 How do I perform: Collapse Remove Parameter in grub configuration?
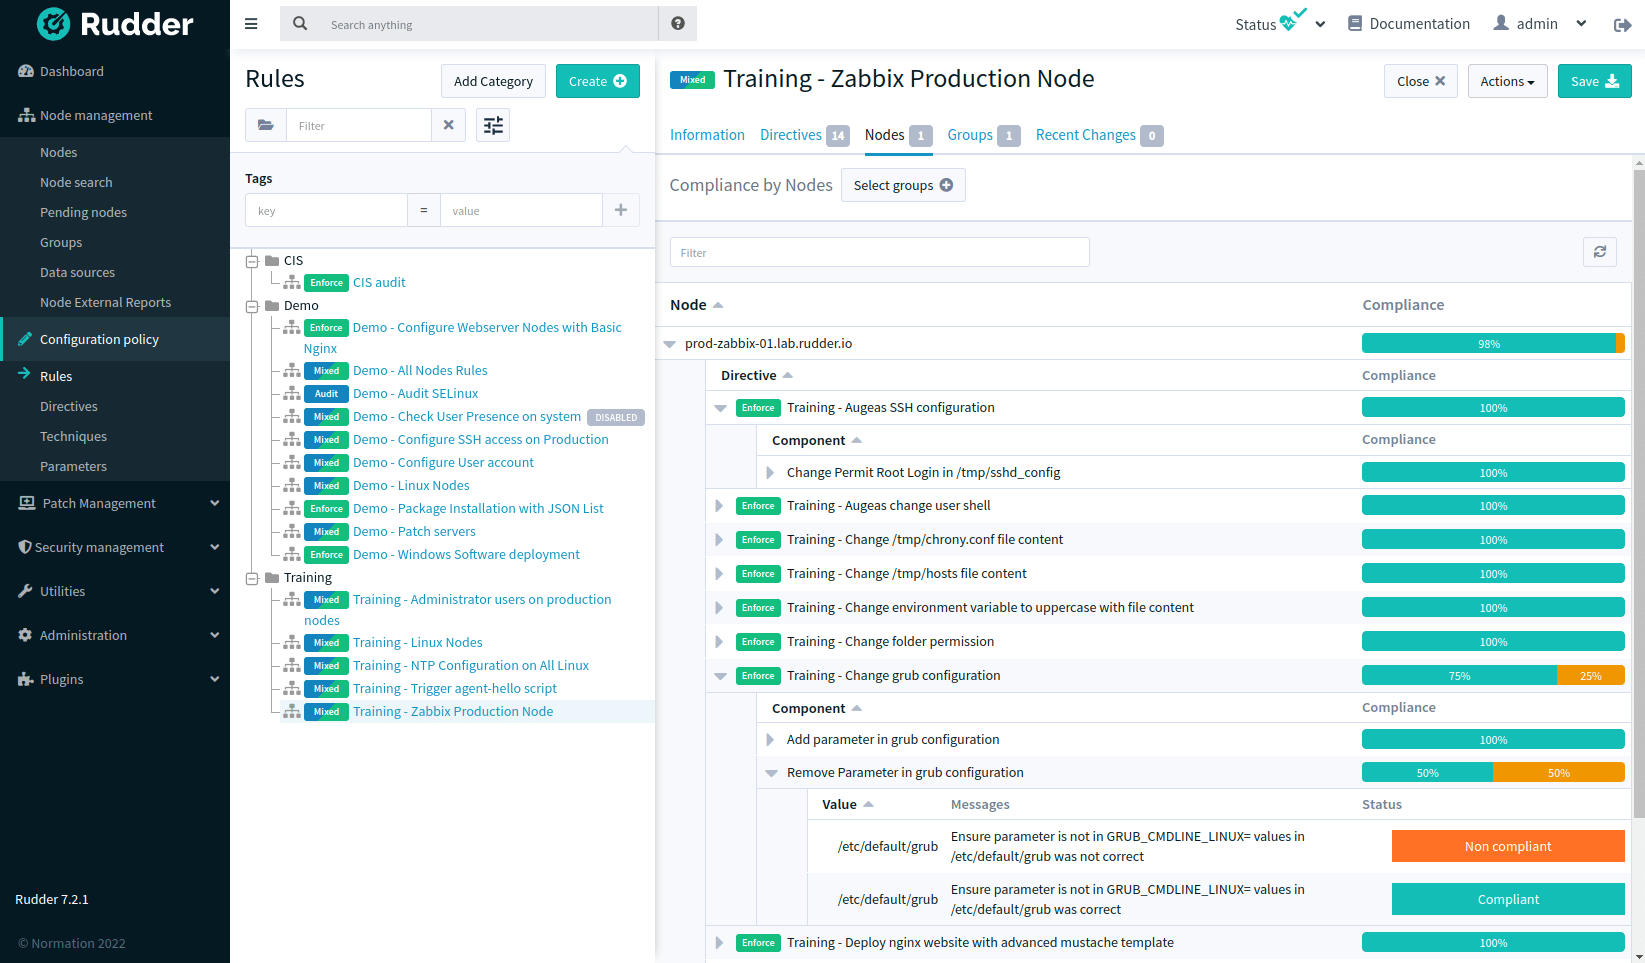click(x=771, y=773)
